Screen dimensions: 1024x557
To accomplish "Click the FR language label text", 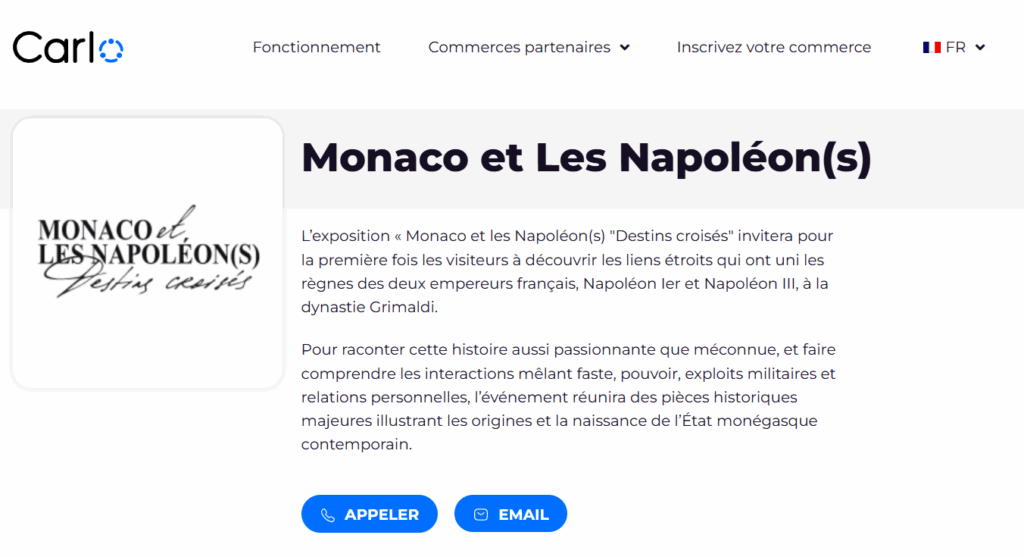I will pos(955,47).
